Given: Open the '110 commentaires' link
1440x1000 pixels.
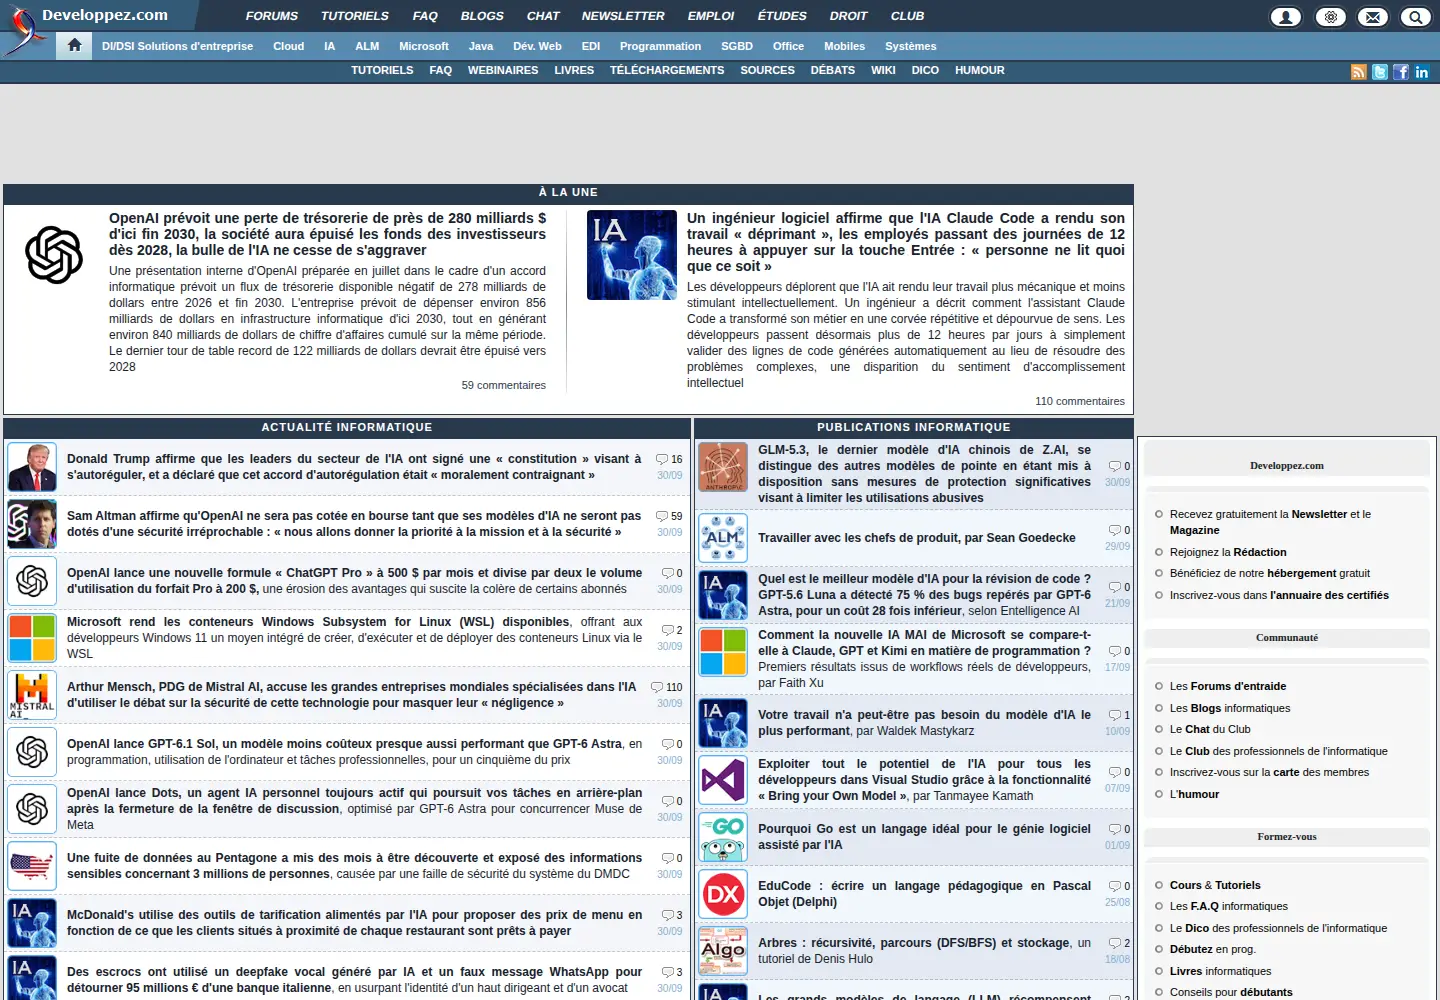Looking at the screenshot, I should (1080, 401).
